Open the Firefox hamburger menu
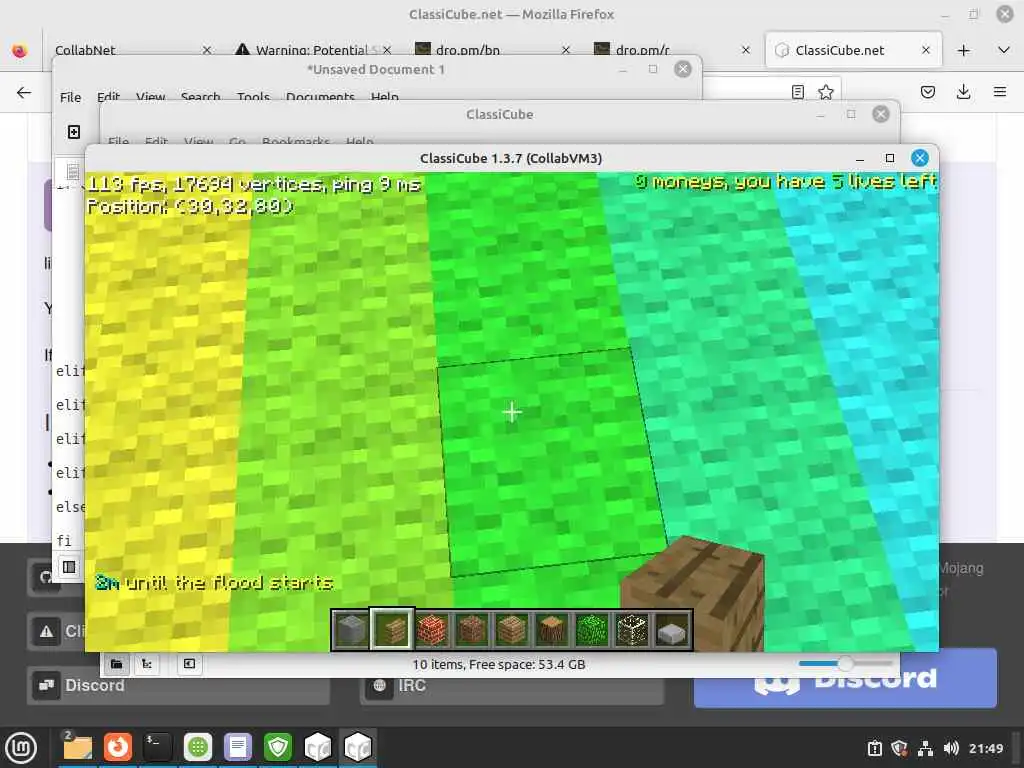Image resolution: width=1024 pixels, height=768 pixels. click(x=1000, y=92)
